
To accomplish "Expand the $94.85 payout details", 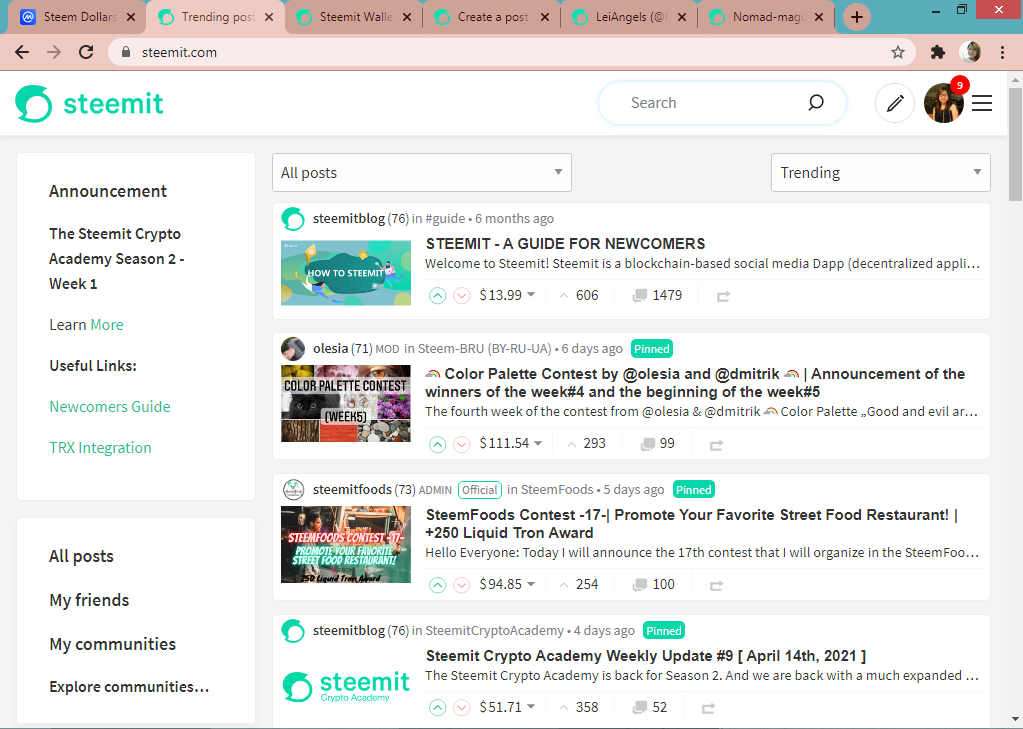I will [x=507, y=584].
